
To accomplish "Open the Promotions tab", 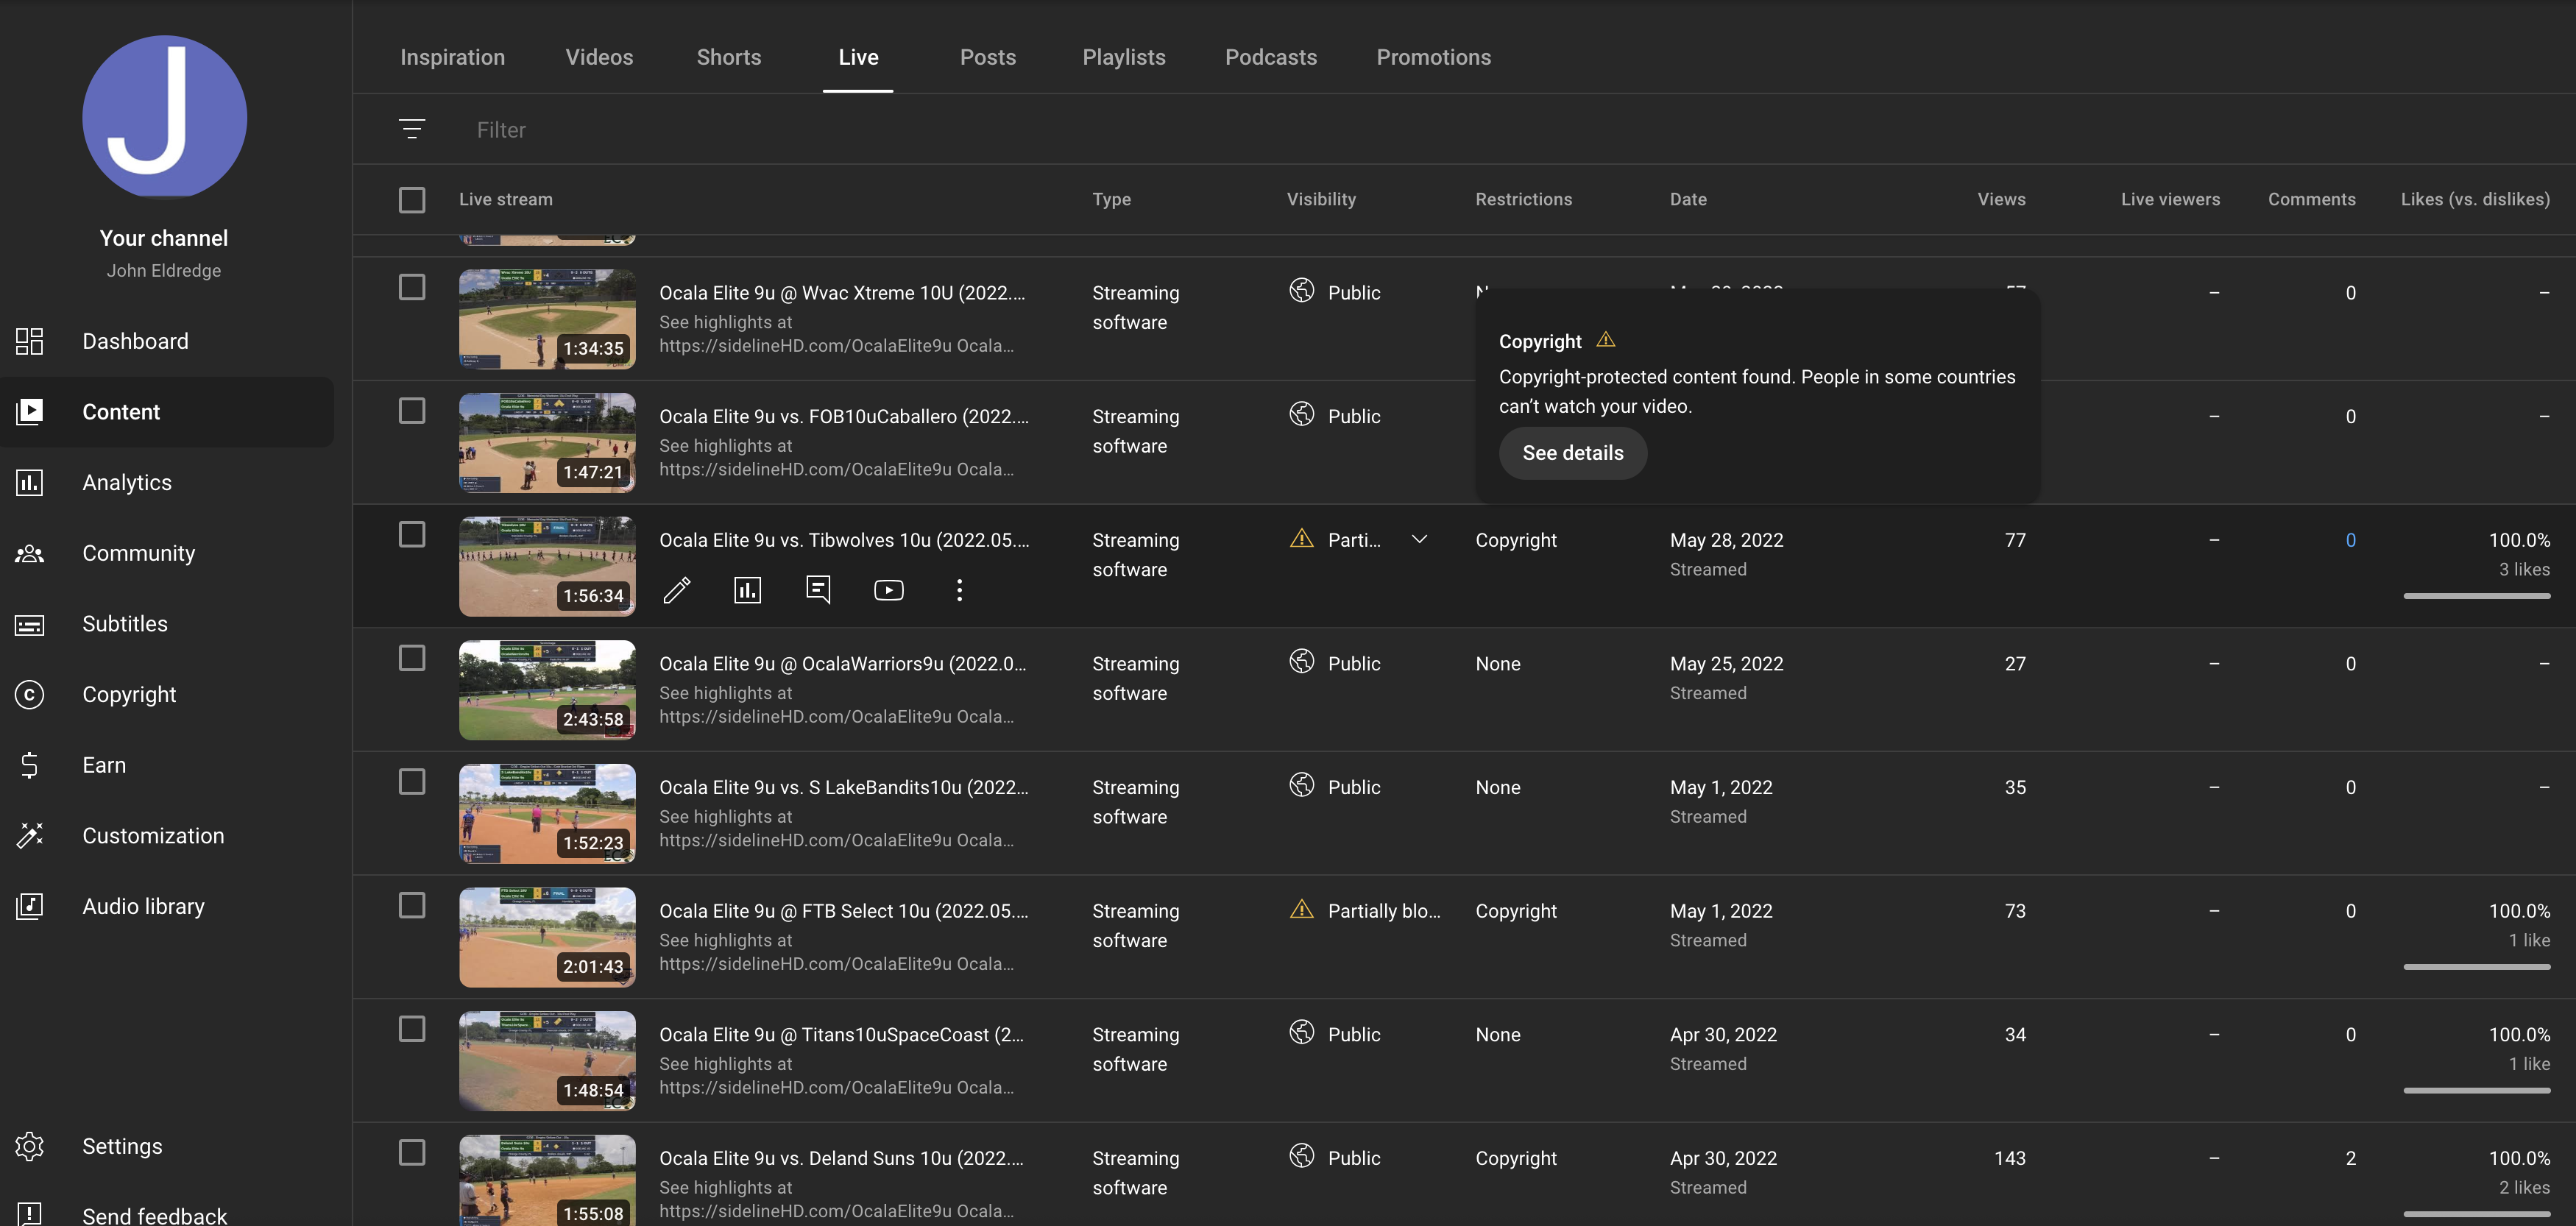I will (x=1434, y=57).
